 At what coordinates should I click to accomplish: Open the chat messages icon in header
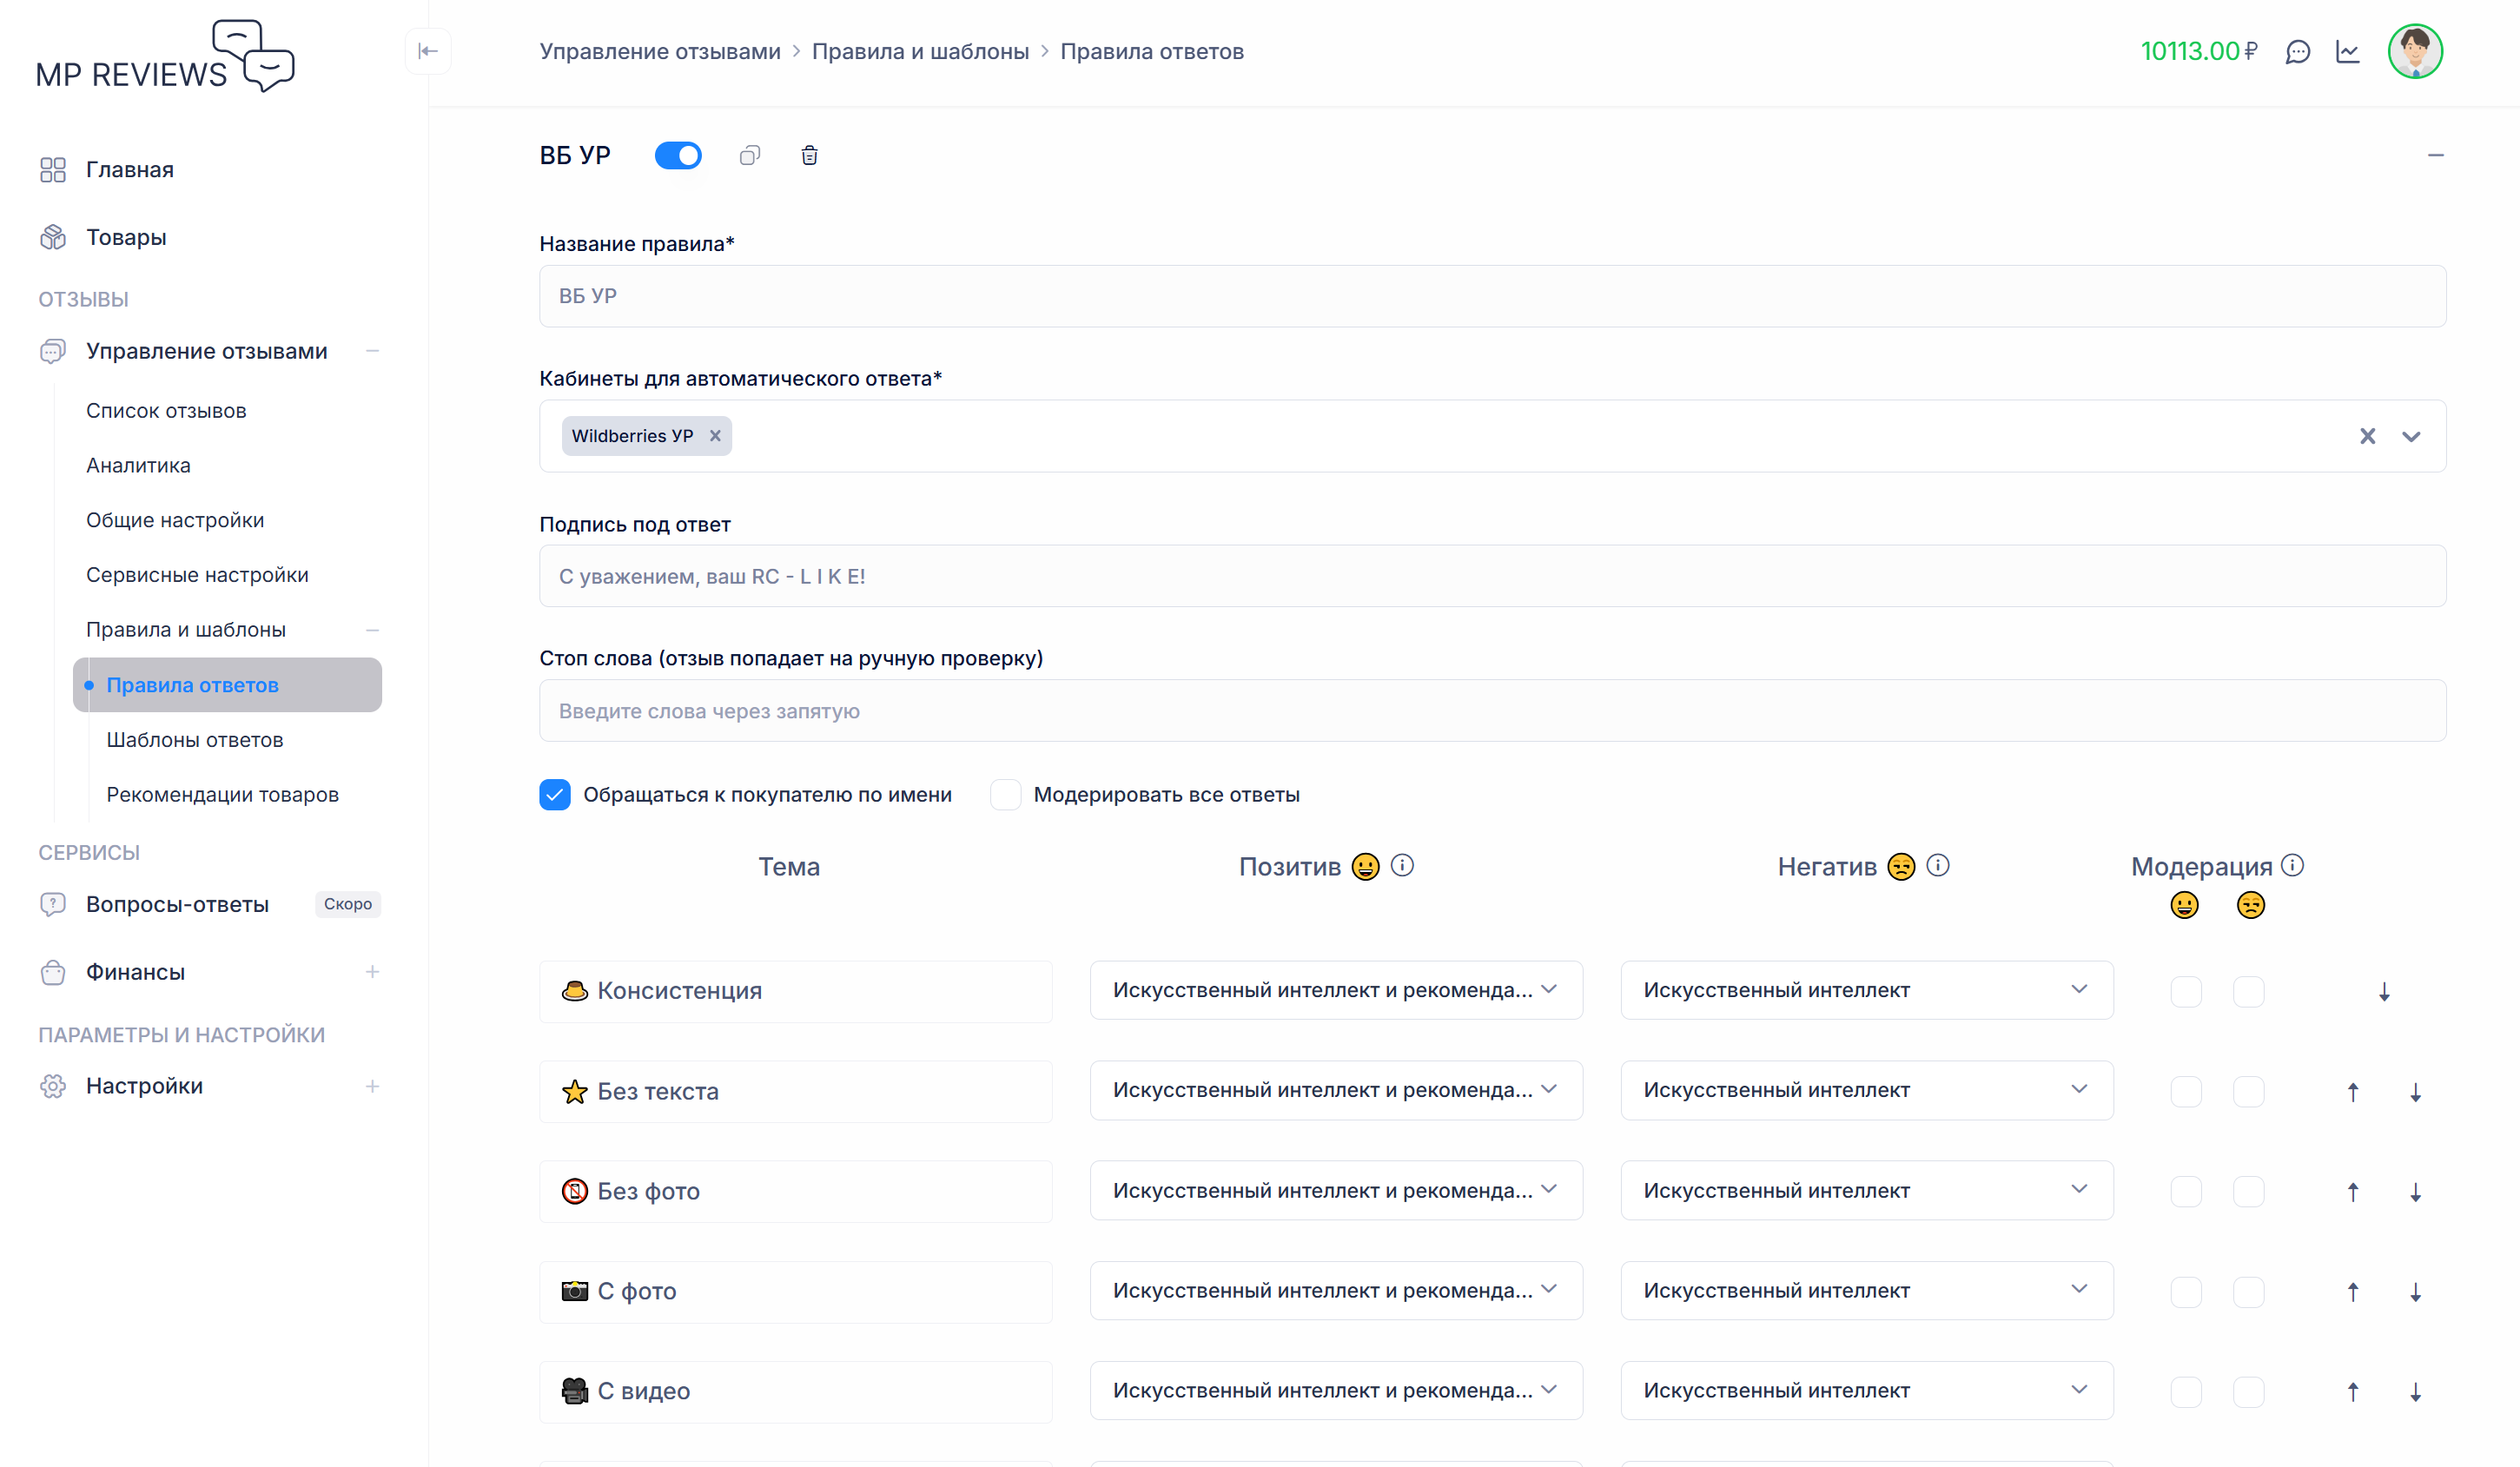[2298, 51]
